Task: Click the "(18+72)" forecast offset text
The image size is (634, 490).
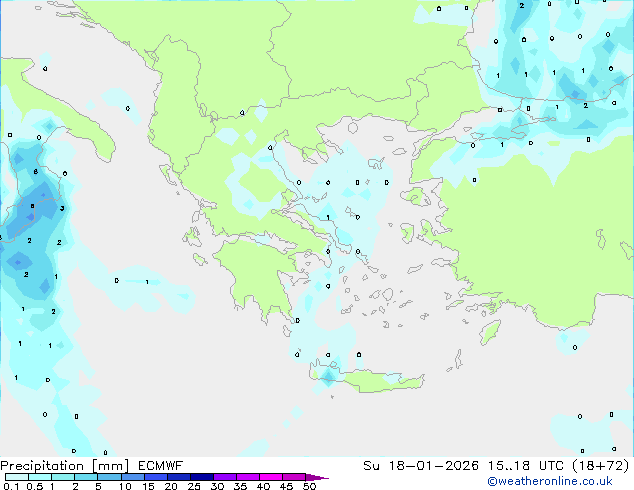Action: 601,466
